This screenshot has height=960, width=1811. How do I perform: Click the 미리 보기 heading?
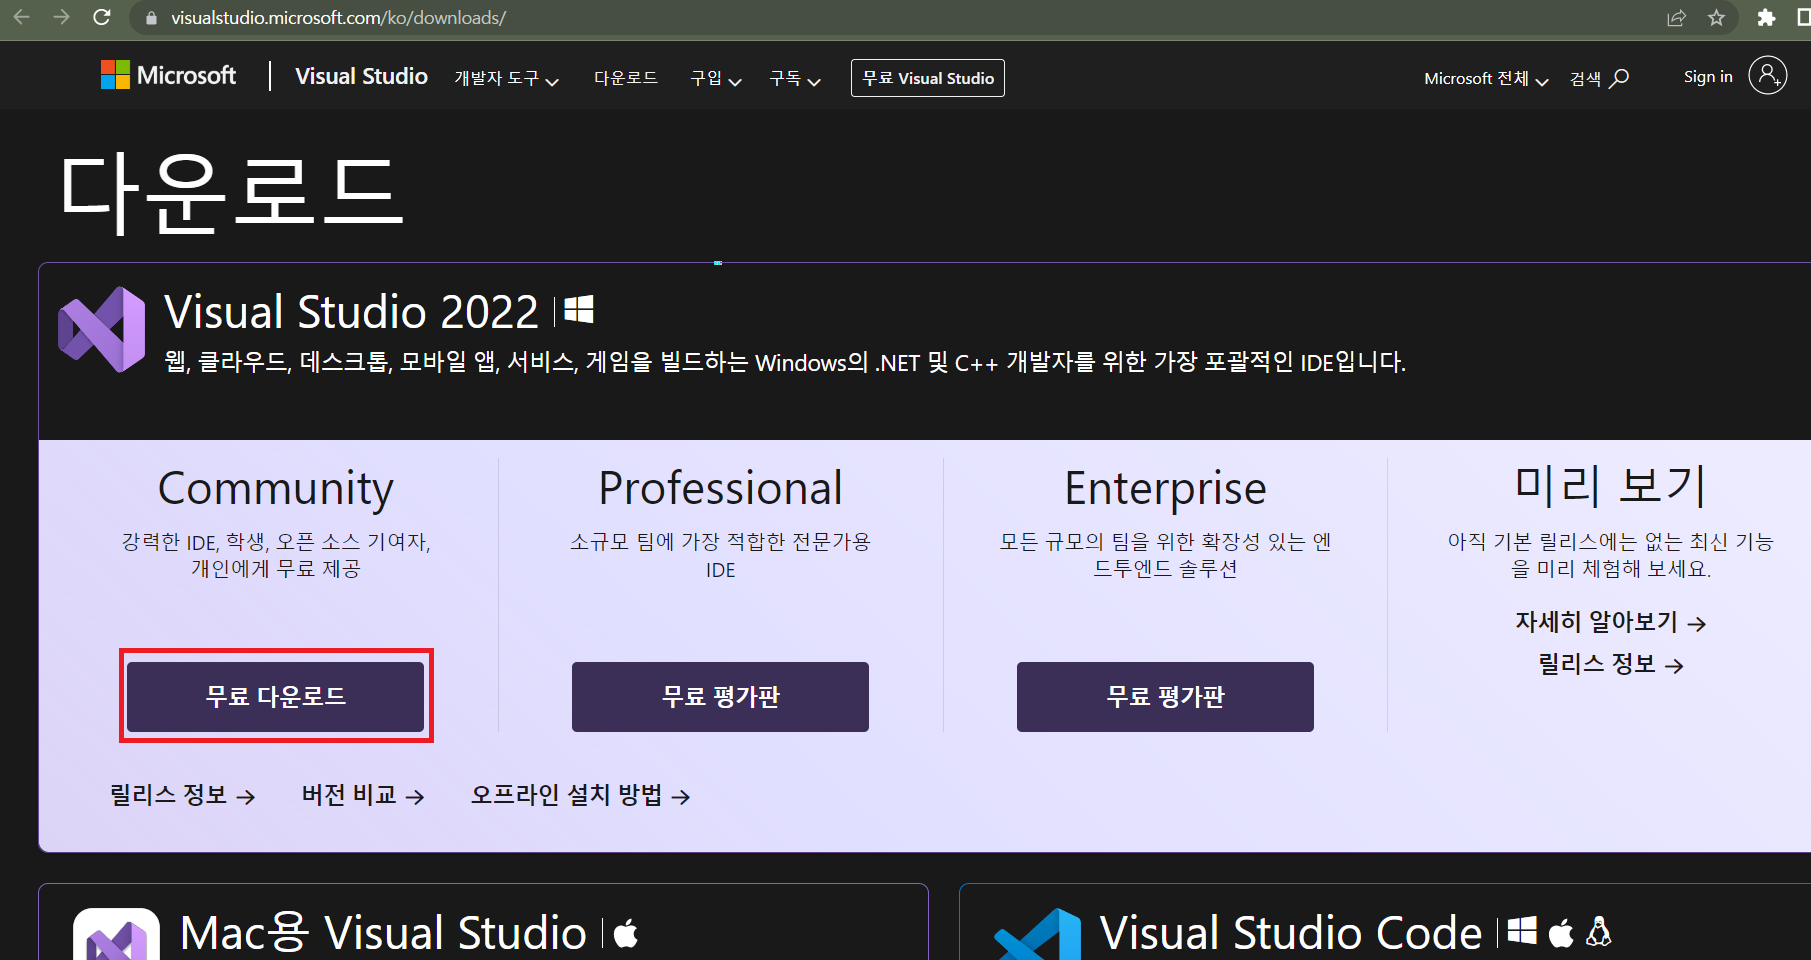click(1610, 486)
